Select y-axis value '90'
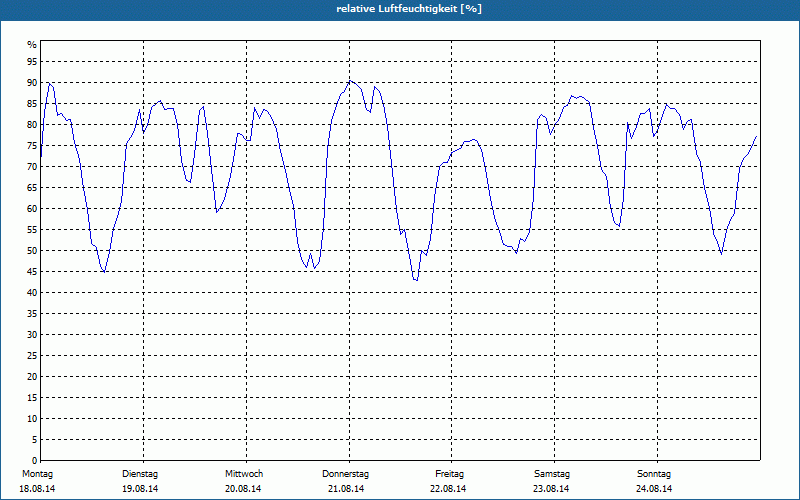The height and width of the screenshot is (500, 800). pyautogui.click(x=32, y=83)
